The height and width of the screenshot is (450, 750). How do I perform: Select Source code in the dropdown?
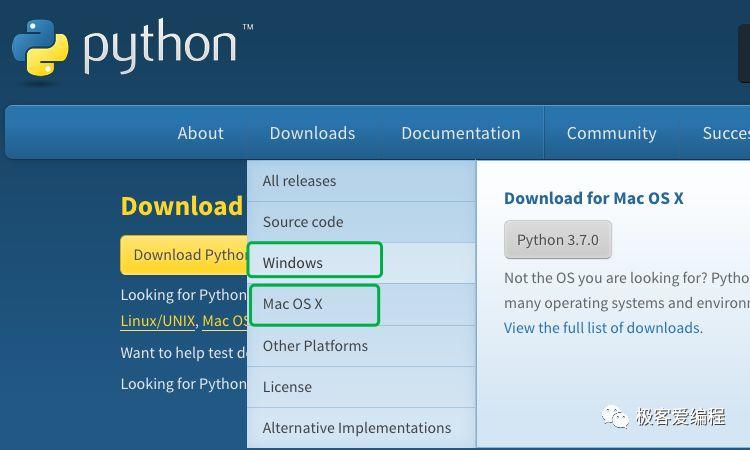pyautogui.click(x=362, y=222)
